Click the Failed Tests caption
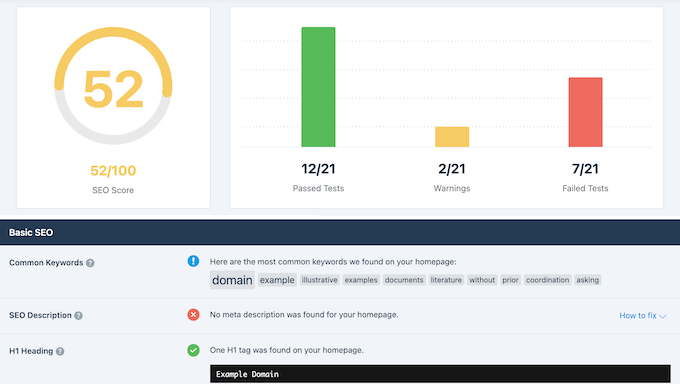Screen dimensions: 680x384 tap(585, 188)
